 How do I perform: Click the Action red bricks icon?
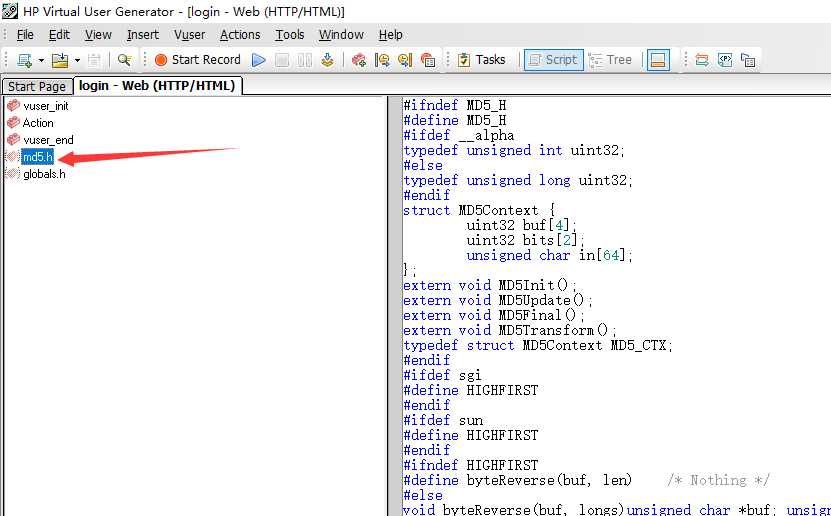click(13, 122)
